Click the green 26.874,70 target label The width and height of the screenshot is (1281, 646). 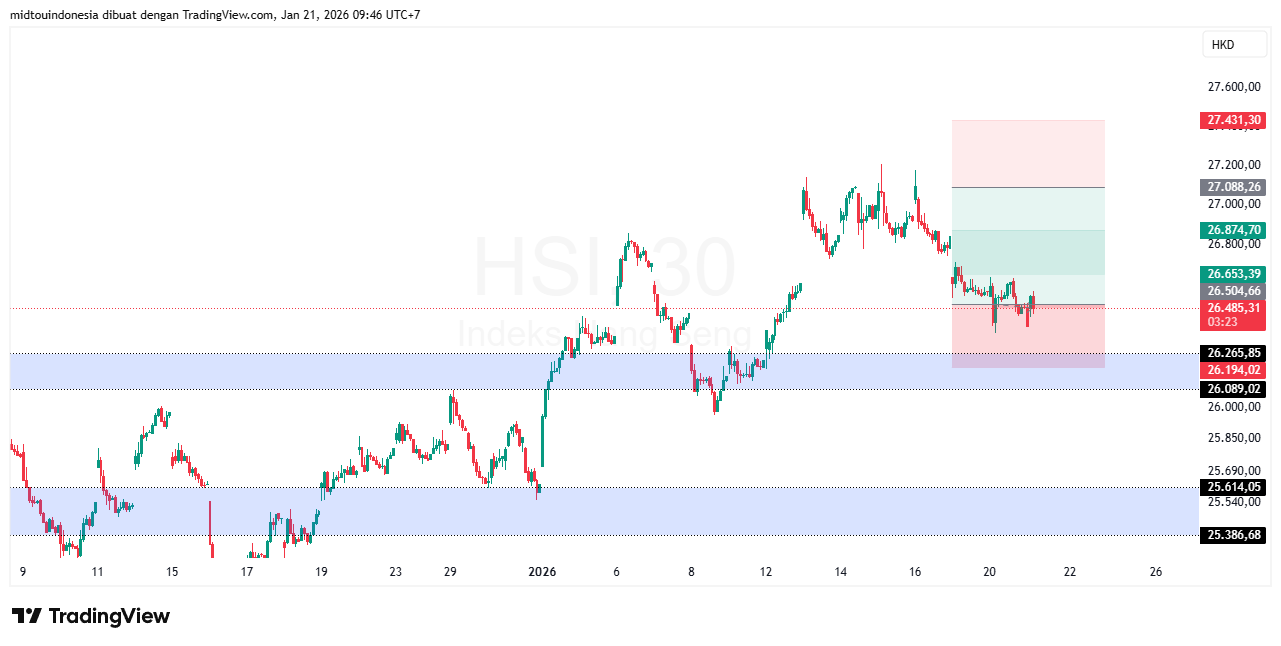(1233, 230)
